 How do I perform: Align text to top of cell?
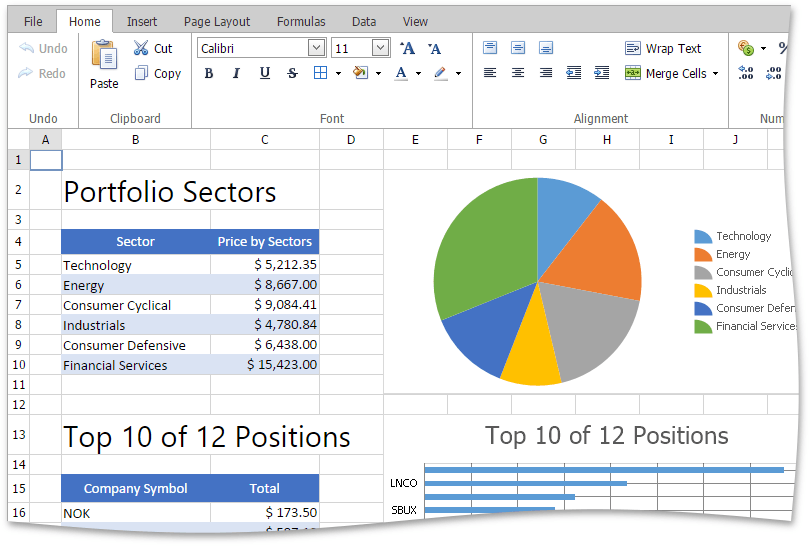[x=490, y=48]
